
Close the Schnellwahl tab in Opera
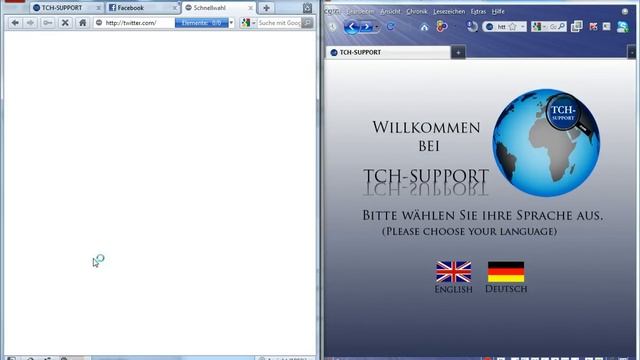[x=251, y=8]
